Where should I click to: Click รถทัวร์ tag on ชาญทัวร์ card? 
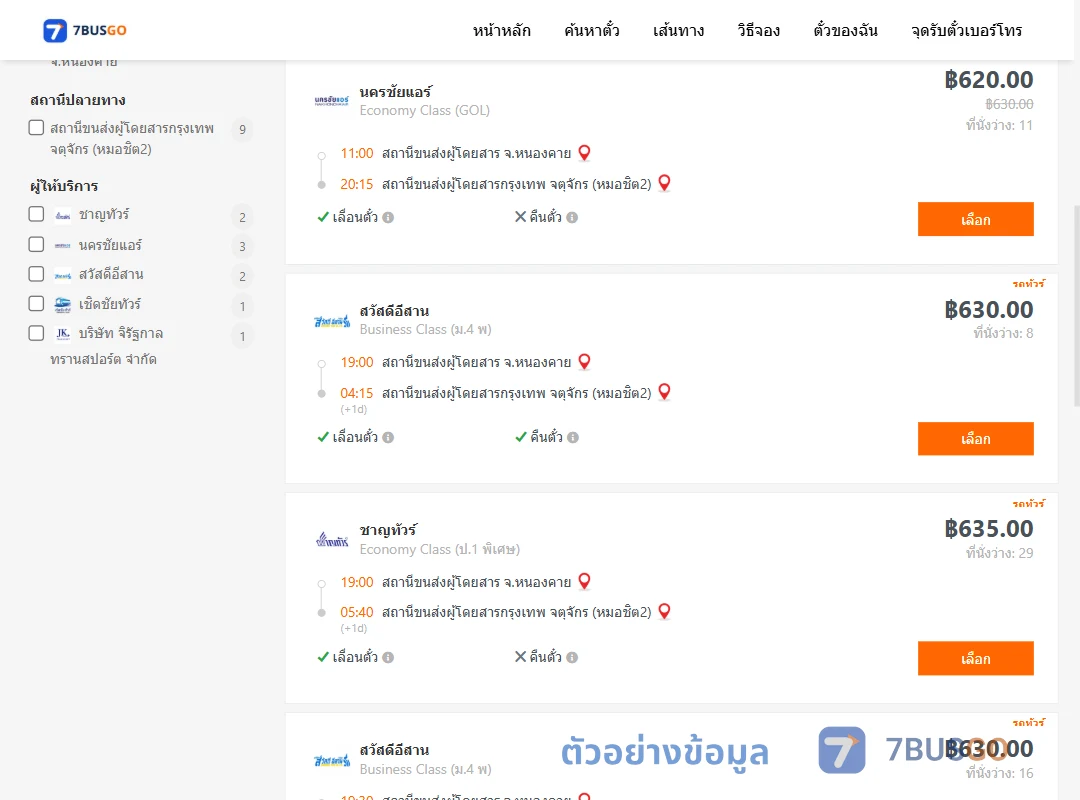(x=1028, y=503)
